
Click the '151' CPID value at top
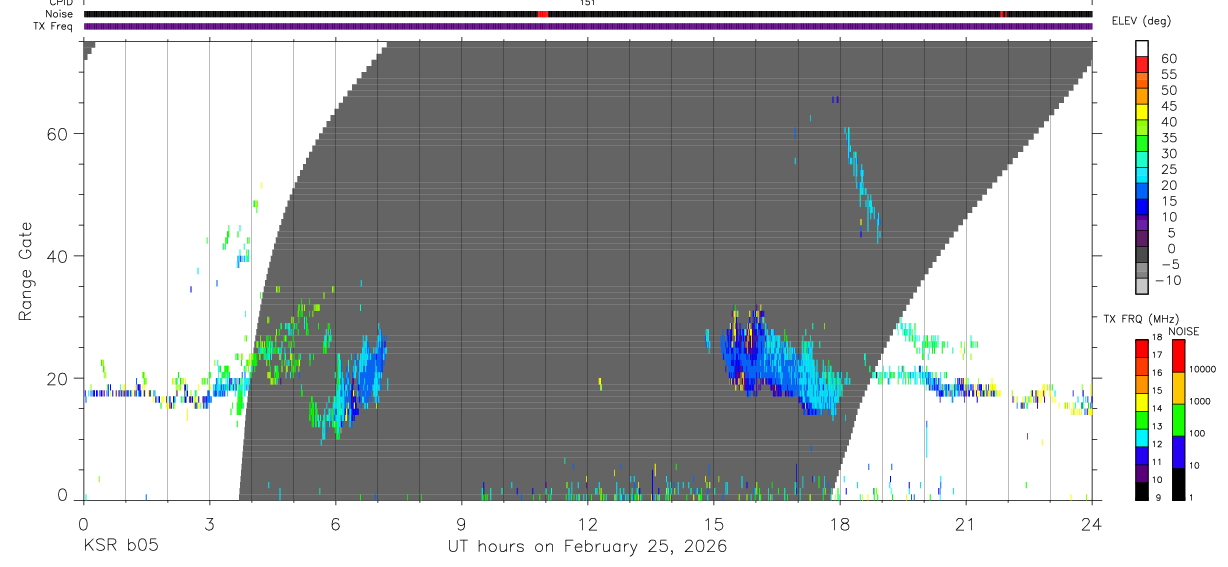(588, 3)
